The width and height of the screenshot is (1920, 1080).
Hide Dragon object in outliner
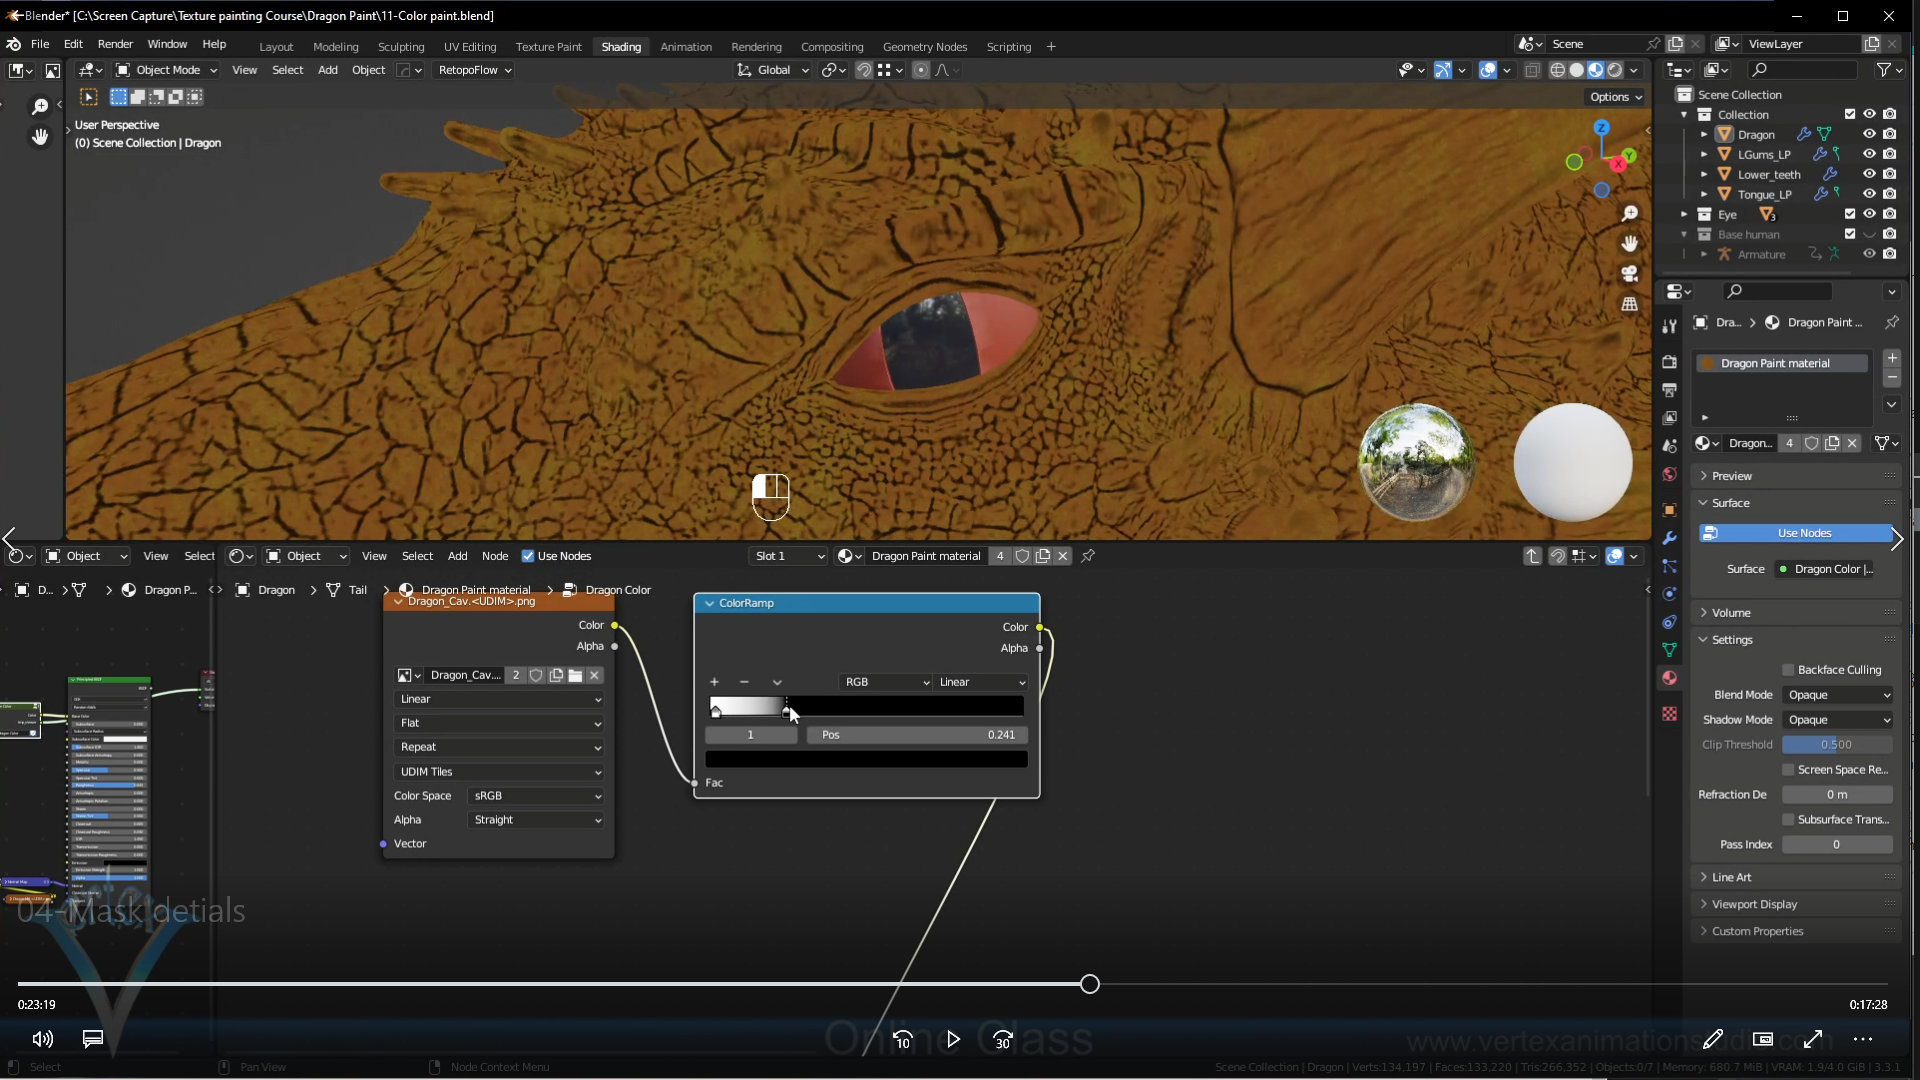coord(1869,134)
